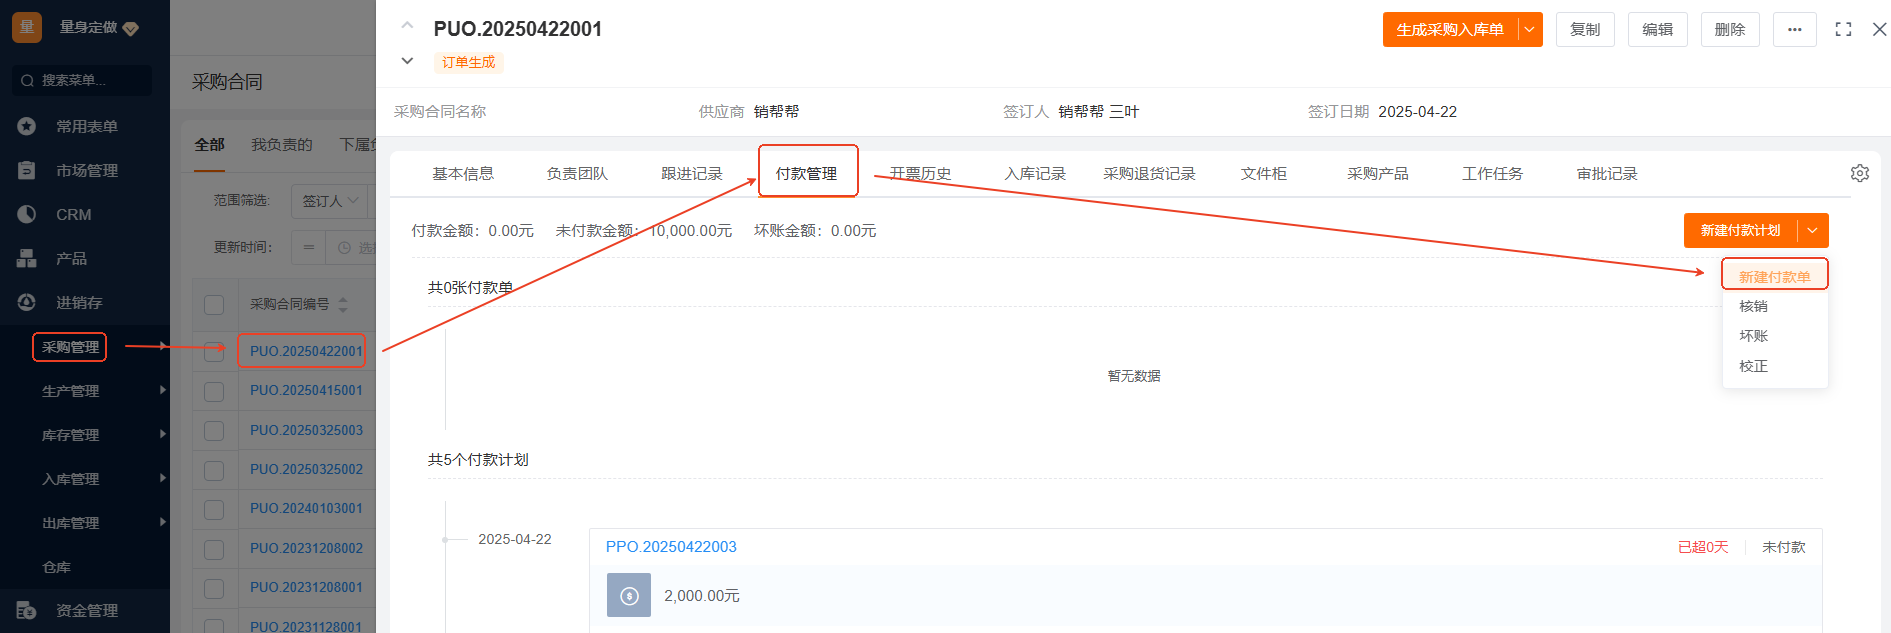Viewport: 1891px width, 633px height.
Task: Expand the 生成采购入库单 dropdown arrow
Action: coord(1530,30)
